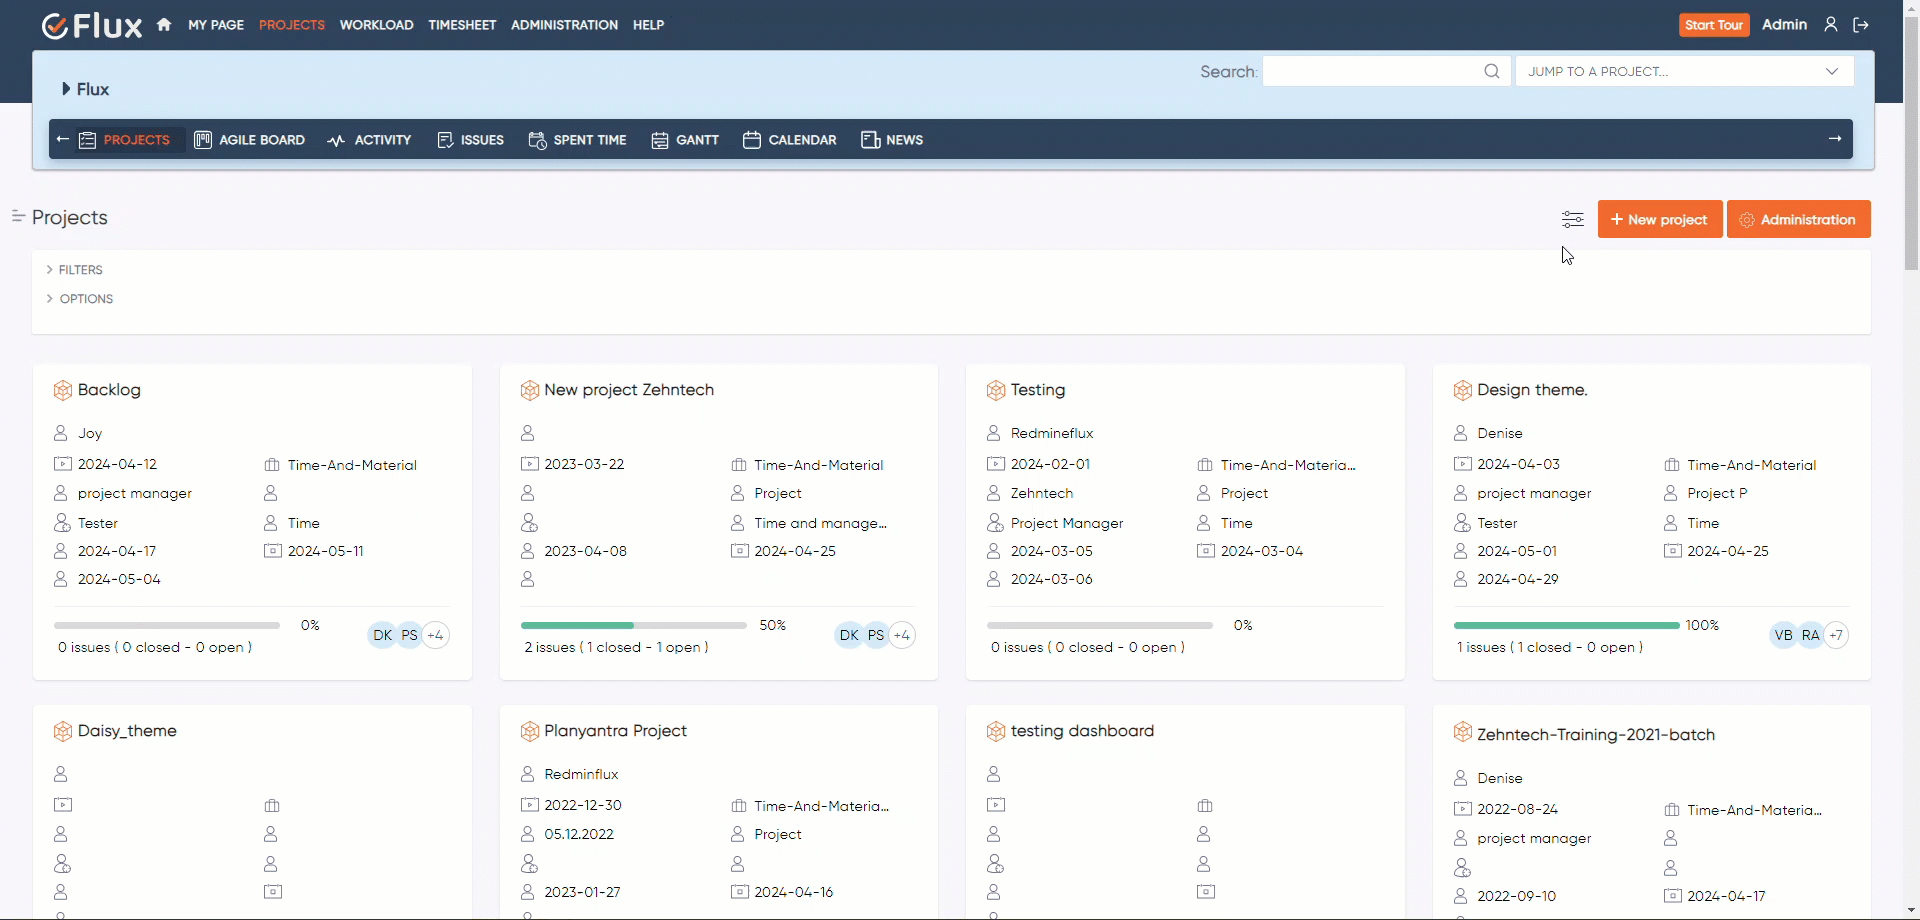Switch to the Gantt tab
This screenshot has width=1920, height=920.
[685, 140]
